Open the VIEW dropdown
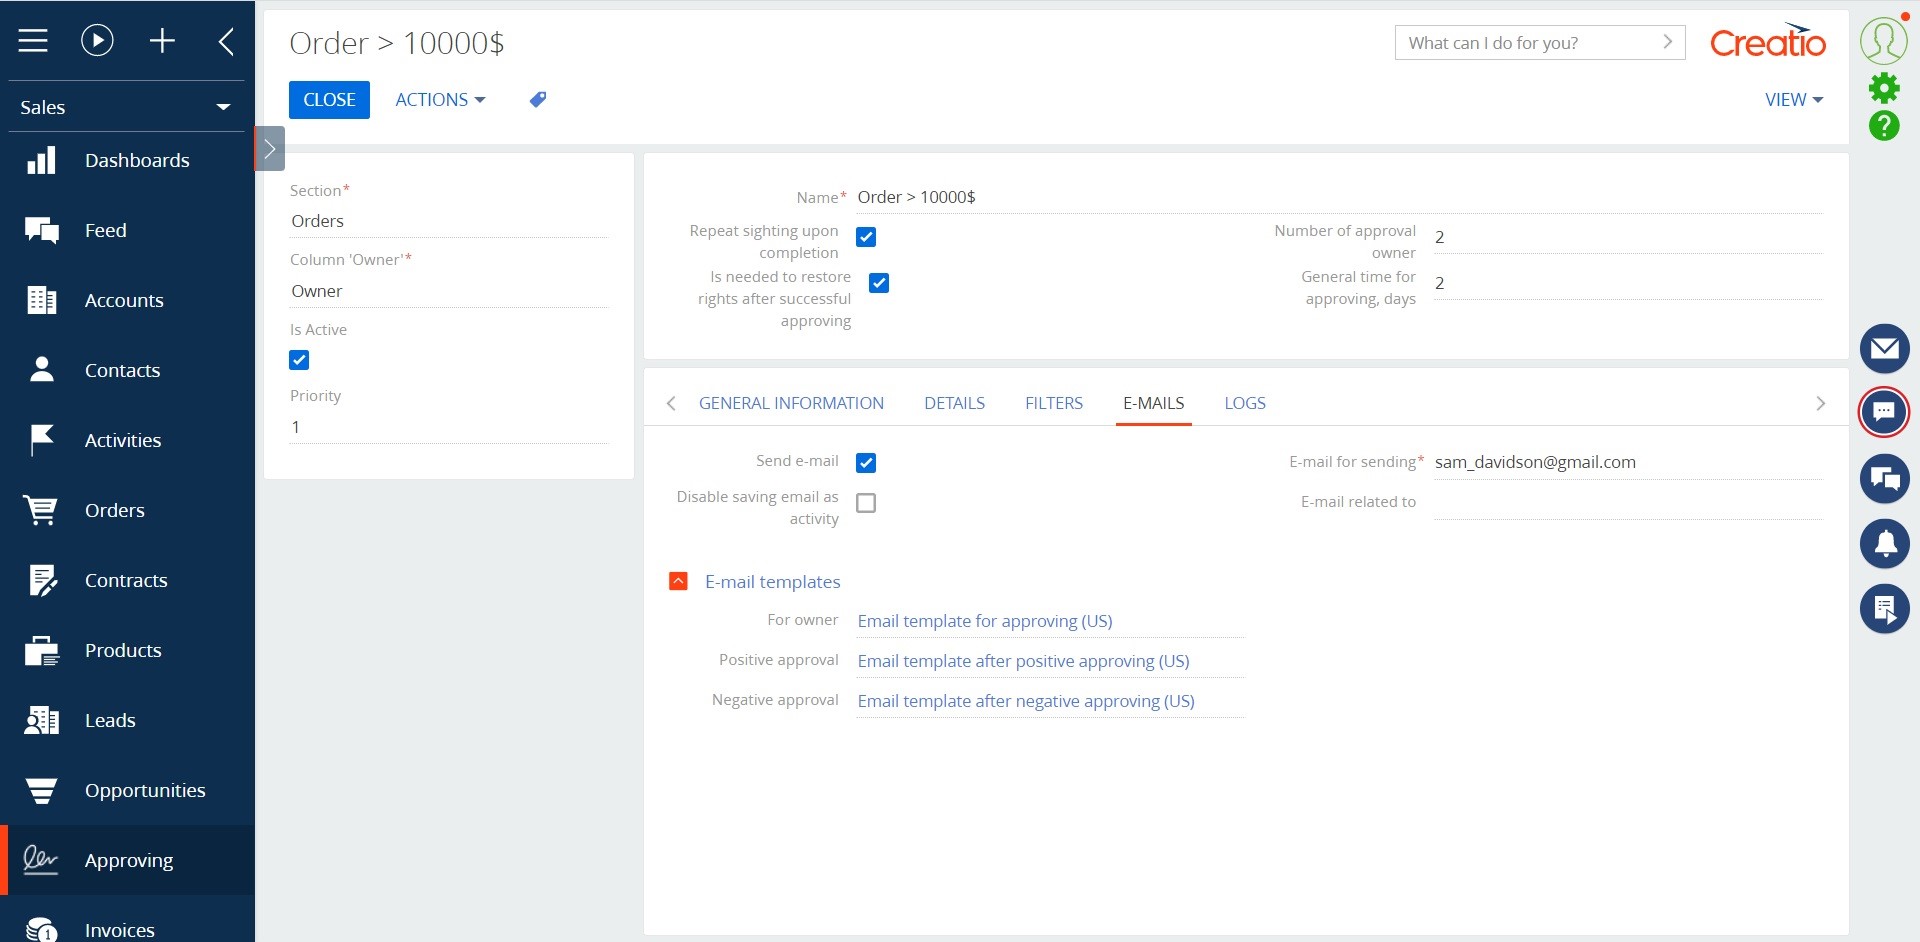The height and width of the screenshot is (942, 1920). 1792,99
